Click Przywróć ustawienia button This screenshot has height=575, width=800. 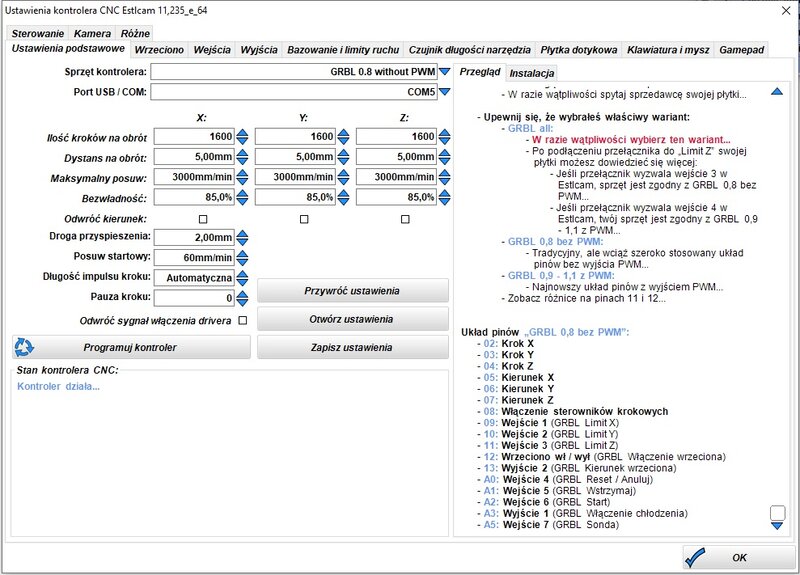pos(353,291)
